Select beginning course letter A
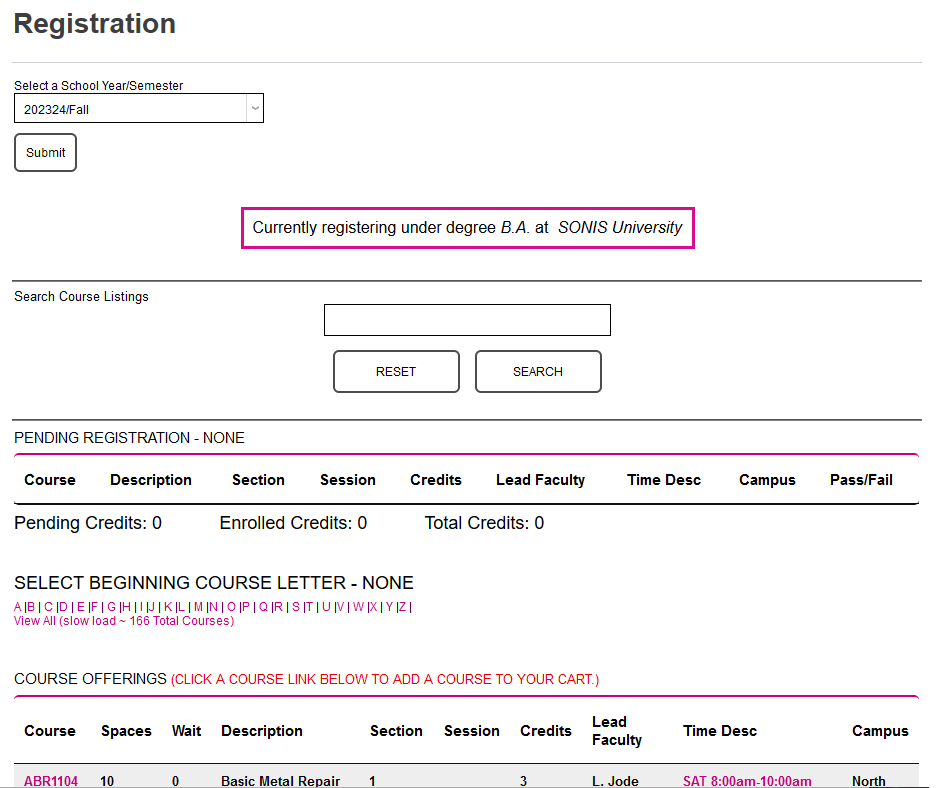936x788 pixels. point(17,606)
